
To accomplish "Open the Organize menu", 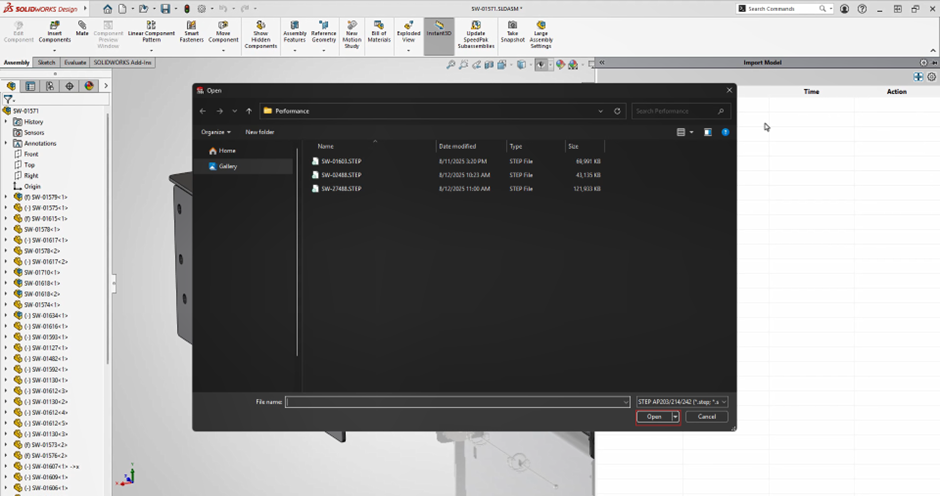I will 216,132.
